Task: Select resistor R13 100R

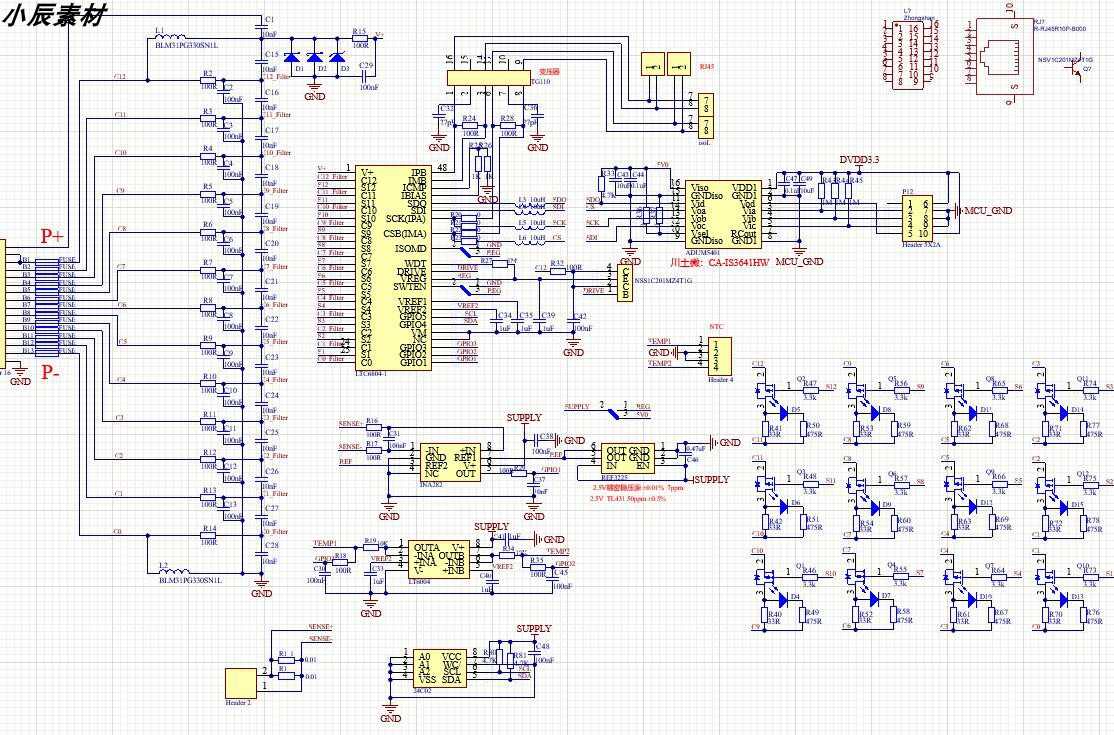Action: pos(208,497)
